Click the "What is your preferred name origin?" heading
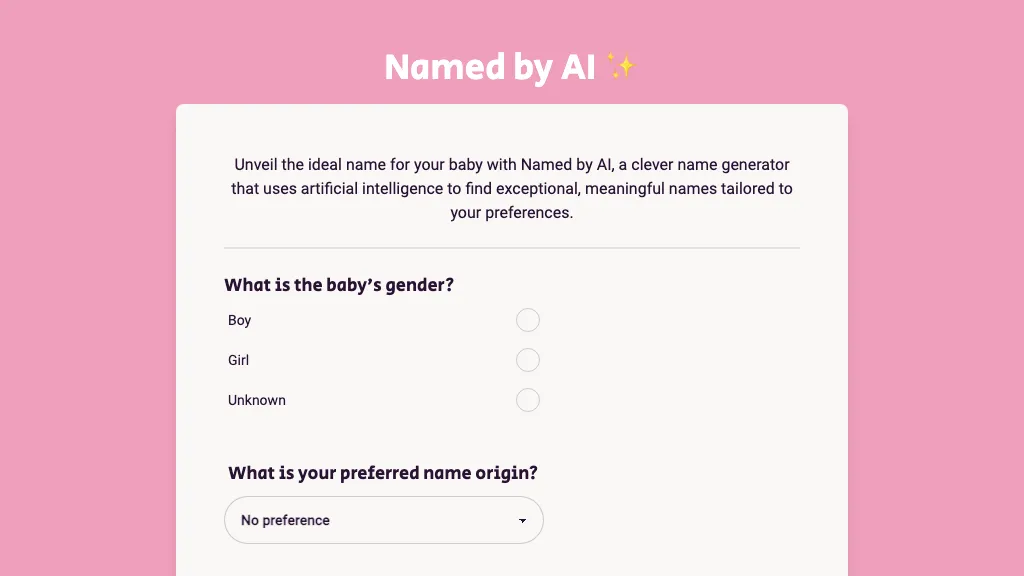The width and height of the screenshot is (1024, 576). point(390,473)
